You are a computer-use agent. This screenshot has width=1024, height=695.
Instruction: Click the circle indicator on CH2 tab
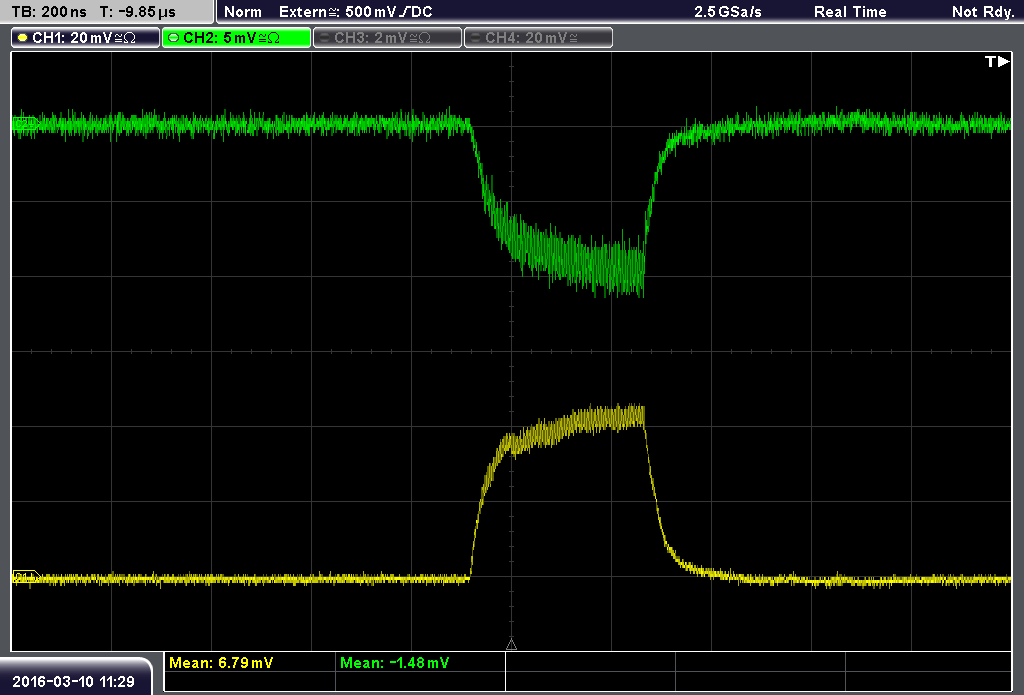pyautogui.click(x=174, y=38)
